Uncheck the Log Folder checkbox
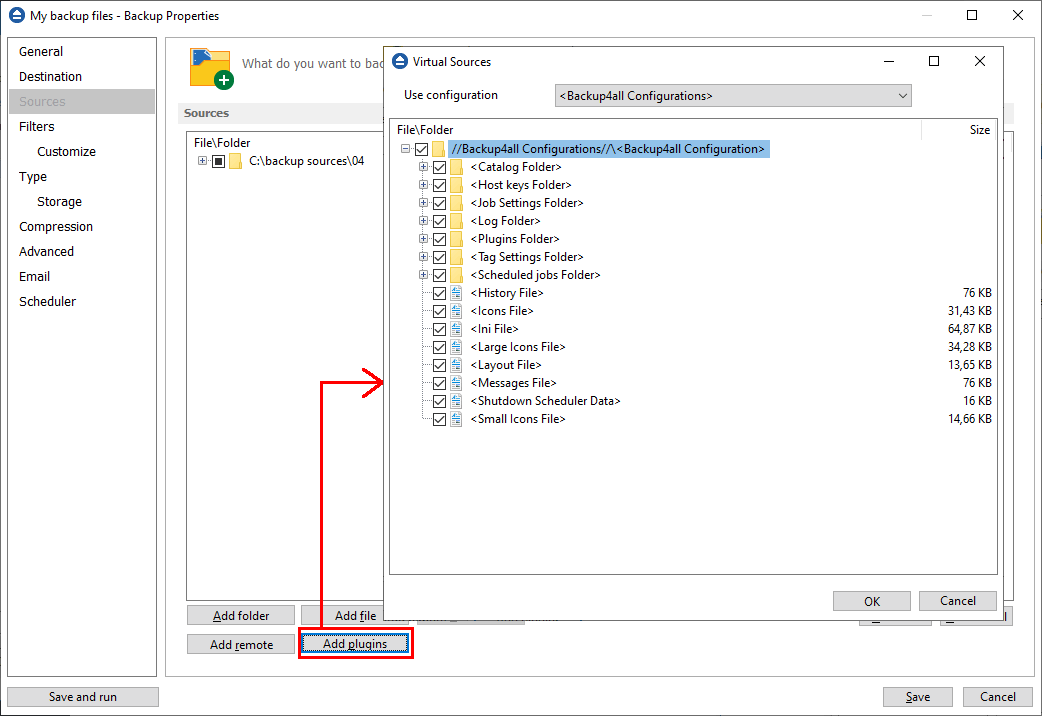This screenshot has width=1042, height=716. (439, 221)
